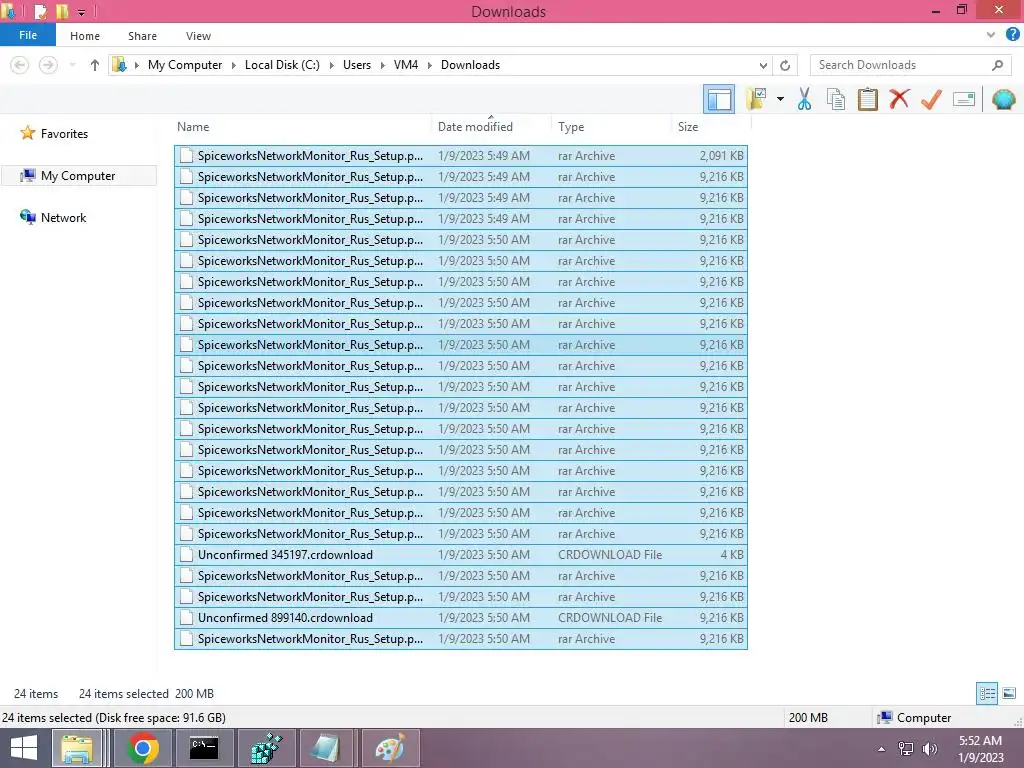
Task: Click the folder options checkmark toolbar icon
Action: click(x=757, y=99)
